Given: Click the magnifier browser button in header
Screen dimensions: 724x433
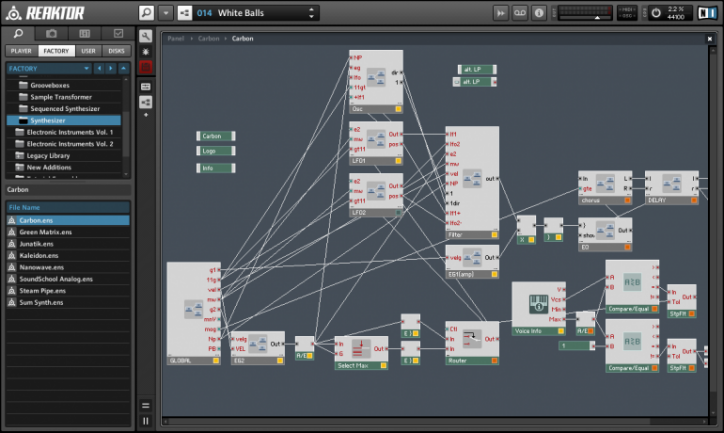Looking at the screenshot, I should [146, 13].
